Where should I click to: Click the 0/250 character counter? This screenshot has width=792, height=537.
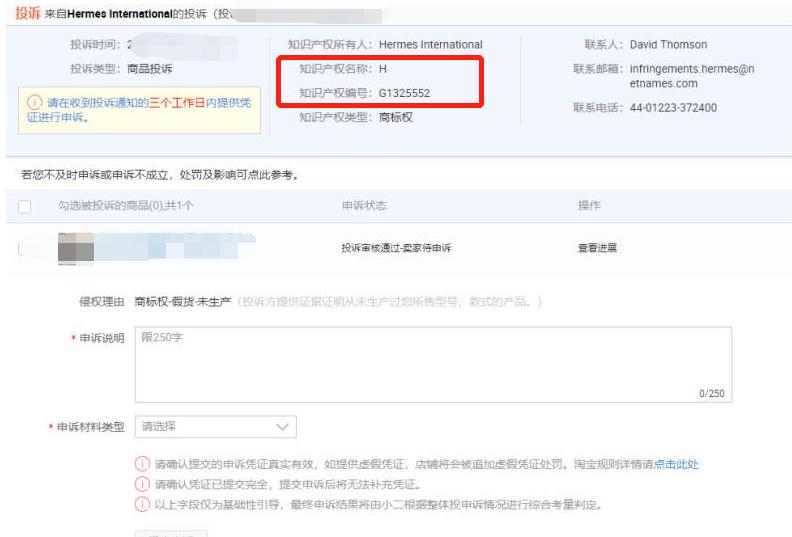tap(712, 393)
